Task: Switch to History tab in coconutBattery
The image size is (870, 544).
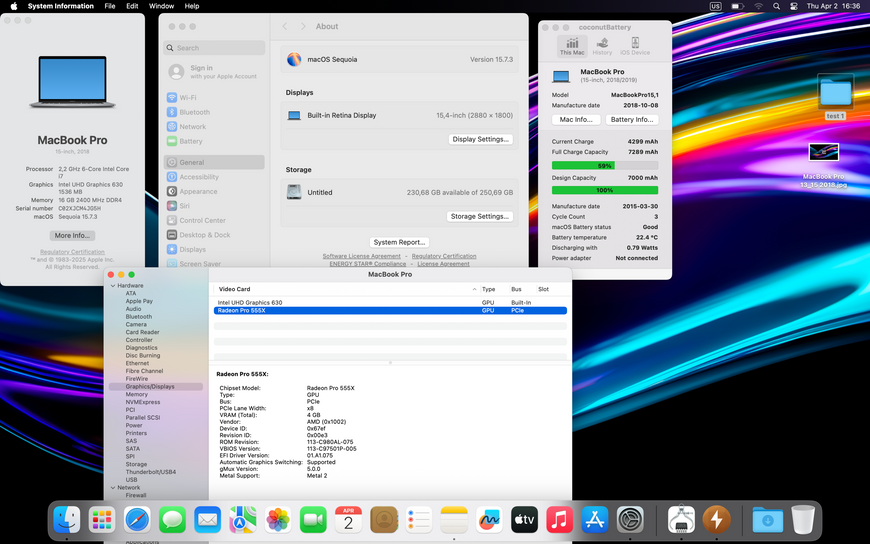Action: (x=602, y=46)
